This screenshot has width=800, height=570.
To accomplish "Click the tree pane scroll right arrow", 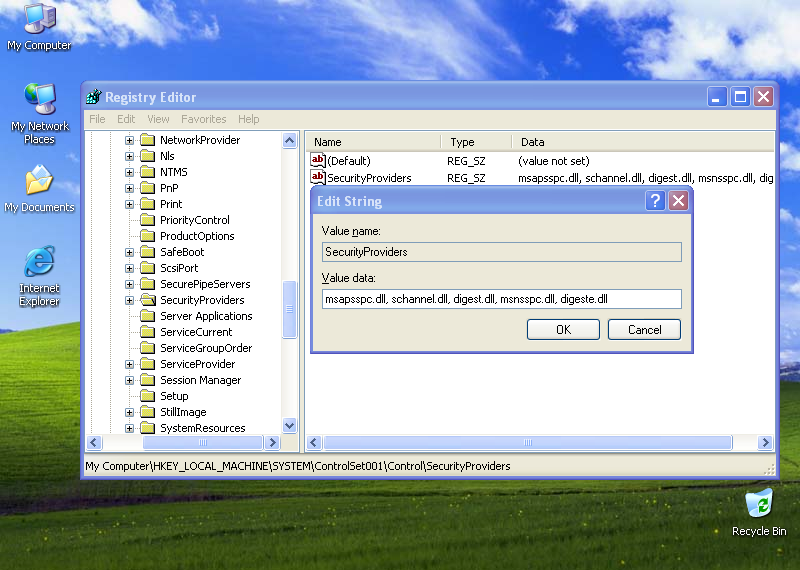I will [272, 442].
